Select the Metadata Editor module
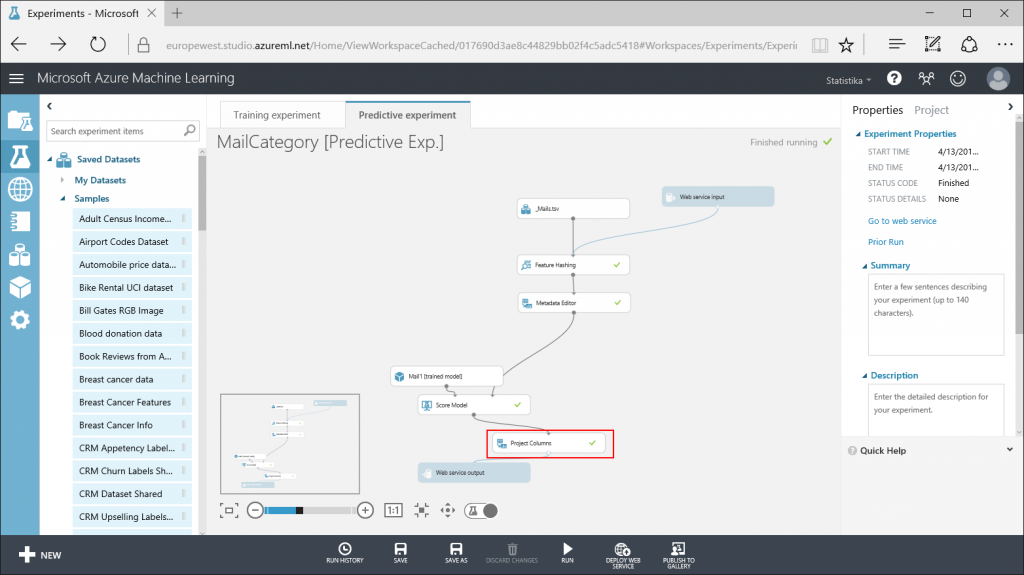Image resolution: width=1024 pixels, height=575 pixels. pos(573,303)
